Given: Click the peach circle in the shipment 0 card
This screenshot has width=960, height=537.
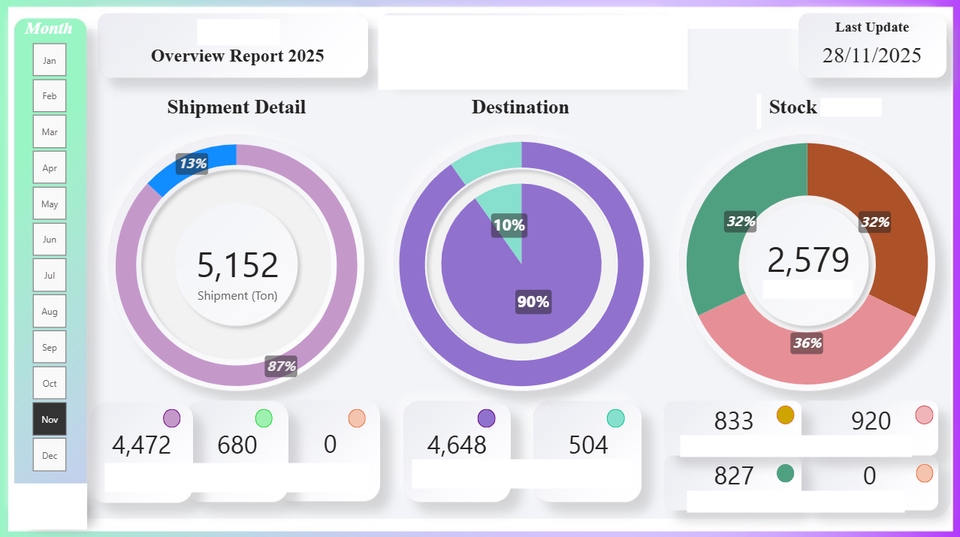Looking at the screenshot, I should [357, 418].
